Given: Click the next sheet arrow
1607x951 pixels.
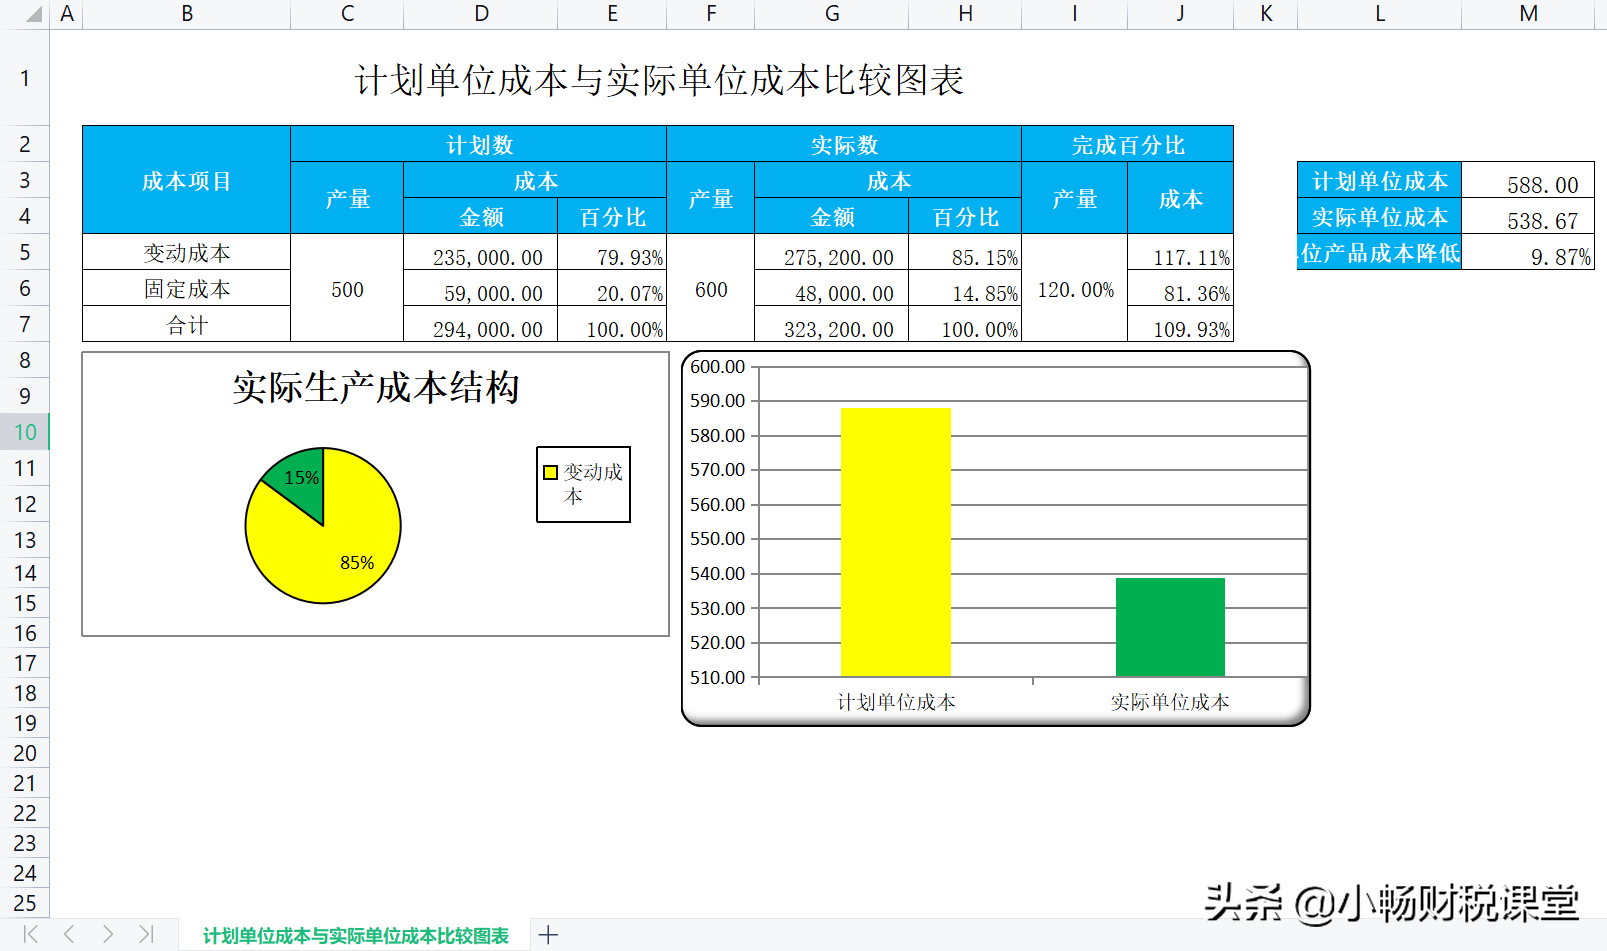Looking at the screenshot, I should coord(106,934).
